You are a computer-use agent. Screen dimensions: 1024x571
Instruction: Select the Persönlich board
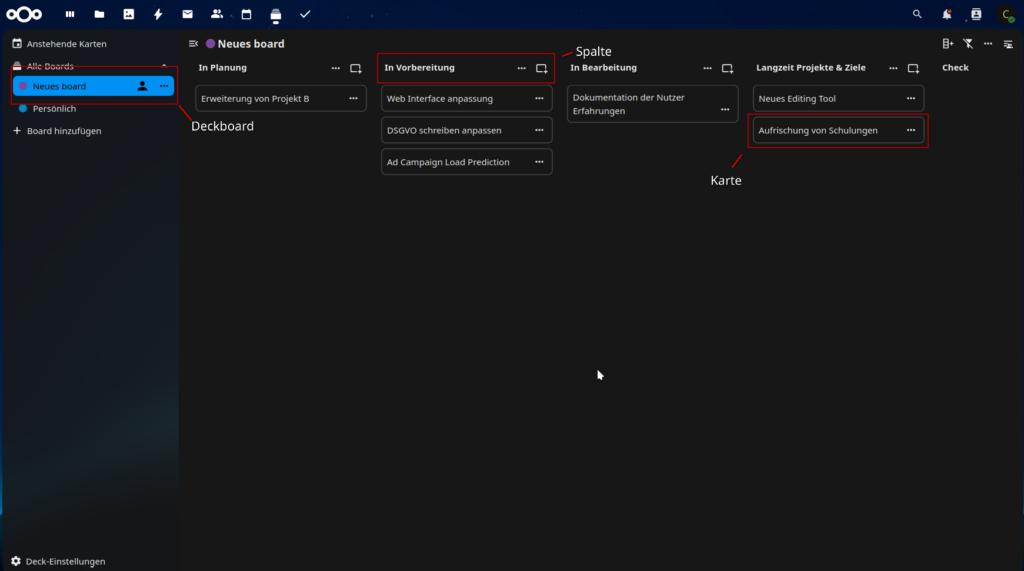coord(54,108)
